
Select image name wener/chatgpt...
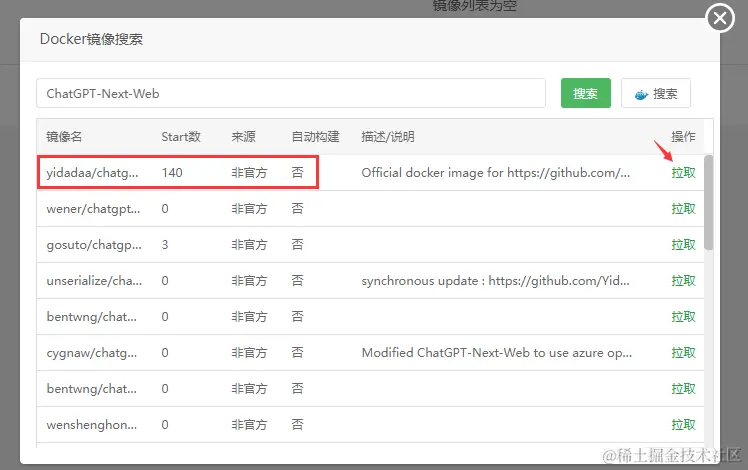click(93, 209)
